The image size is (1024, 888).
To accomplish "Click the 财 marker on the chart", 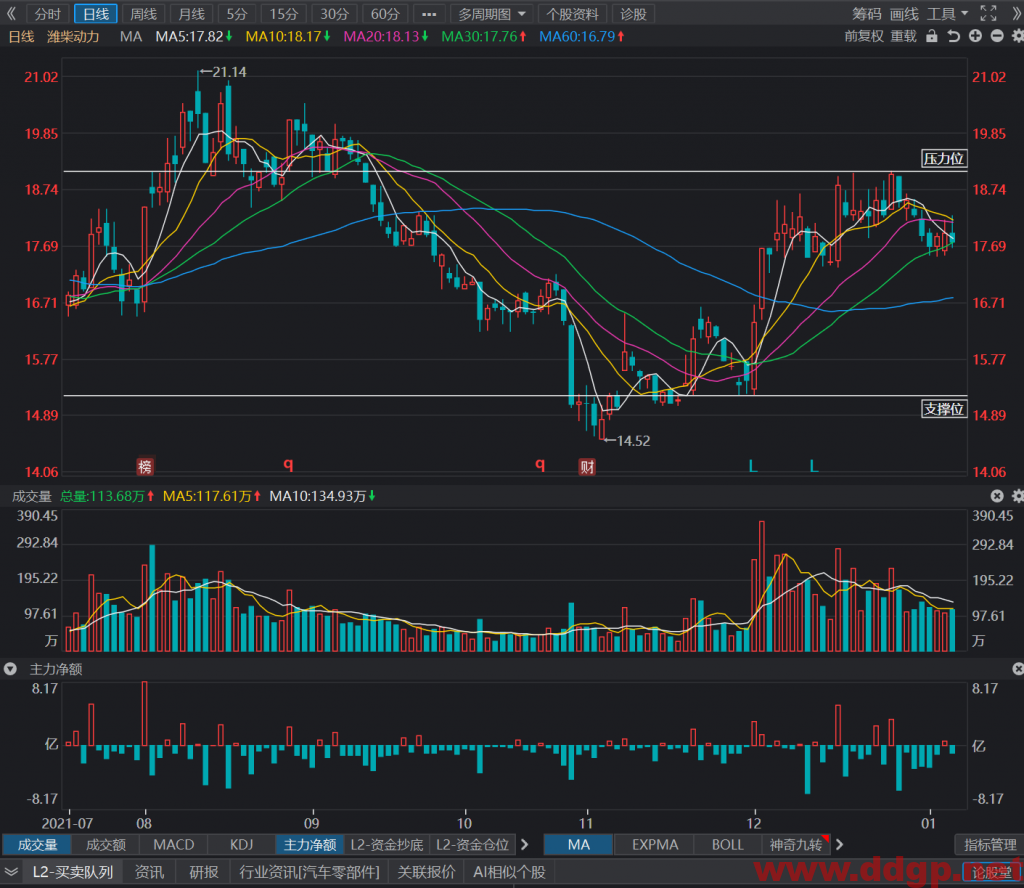I will 587,466.
